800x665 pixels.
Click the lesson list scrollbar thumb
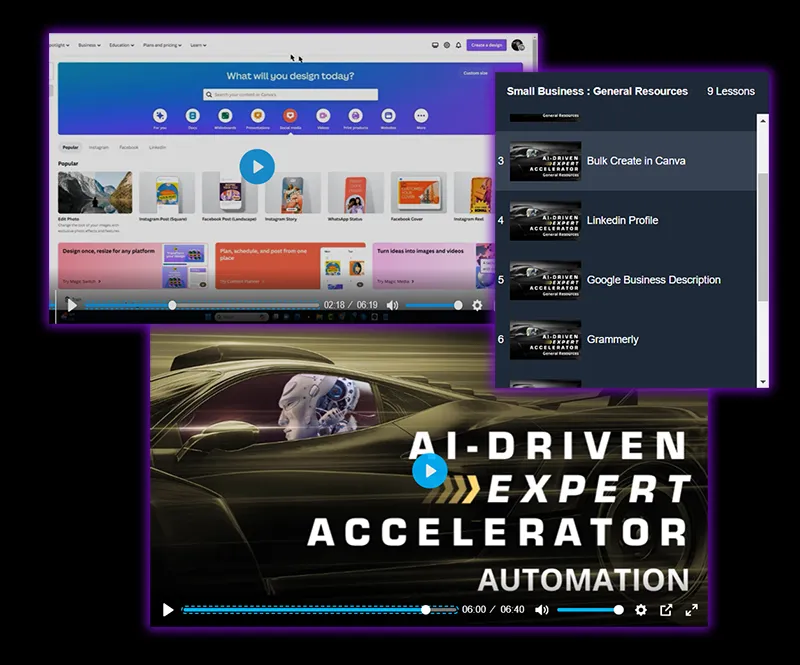click(763, 237)
